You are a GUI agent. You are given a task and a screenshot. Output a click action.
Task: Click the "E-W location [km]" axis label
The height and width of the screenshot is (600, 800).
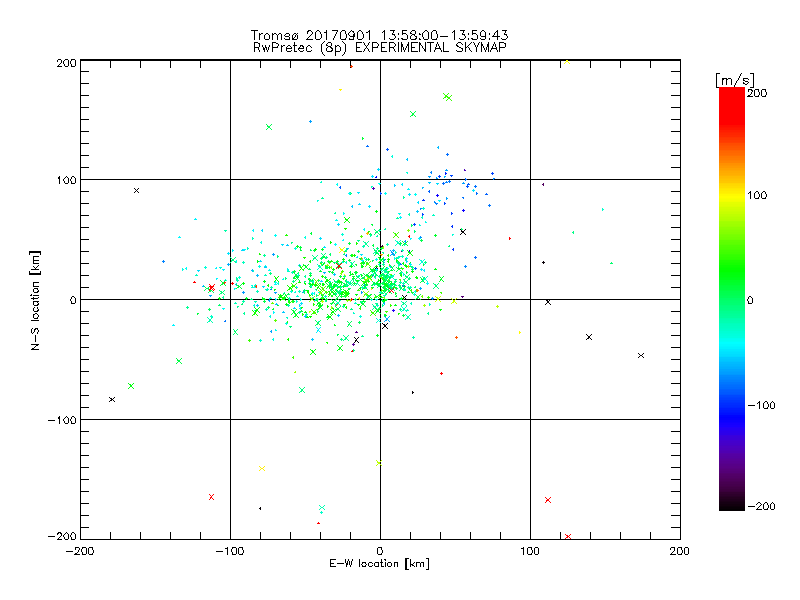(379, 564)
